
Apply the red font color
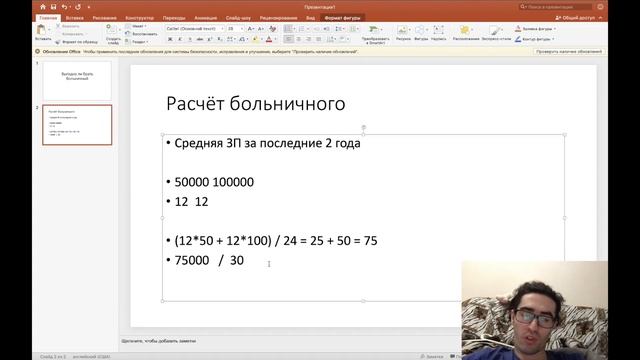point(269,39)
